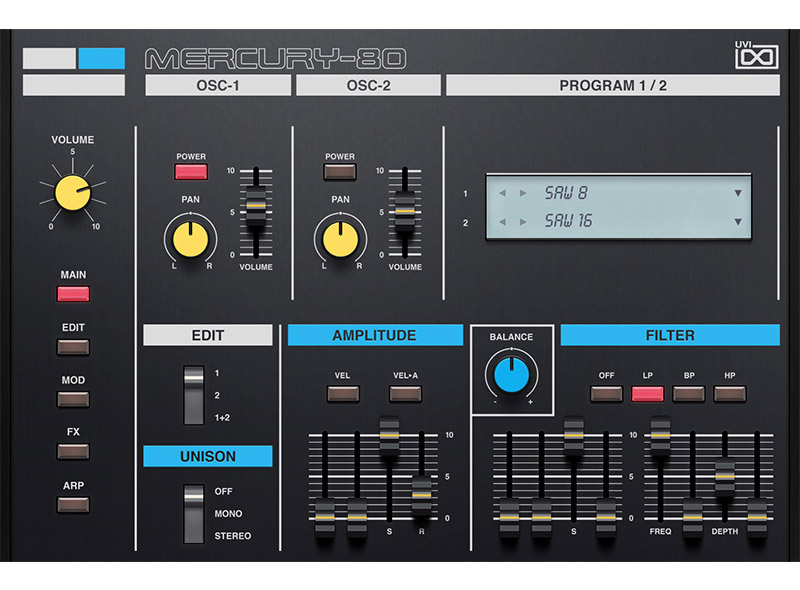Viewport: 800px width, 590px height.
Task: Click the OSC-2 PAN knob
Action: tap(340, 239)
